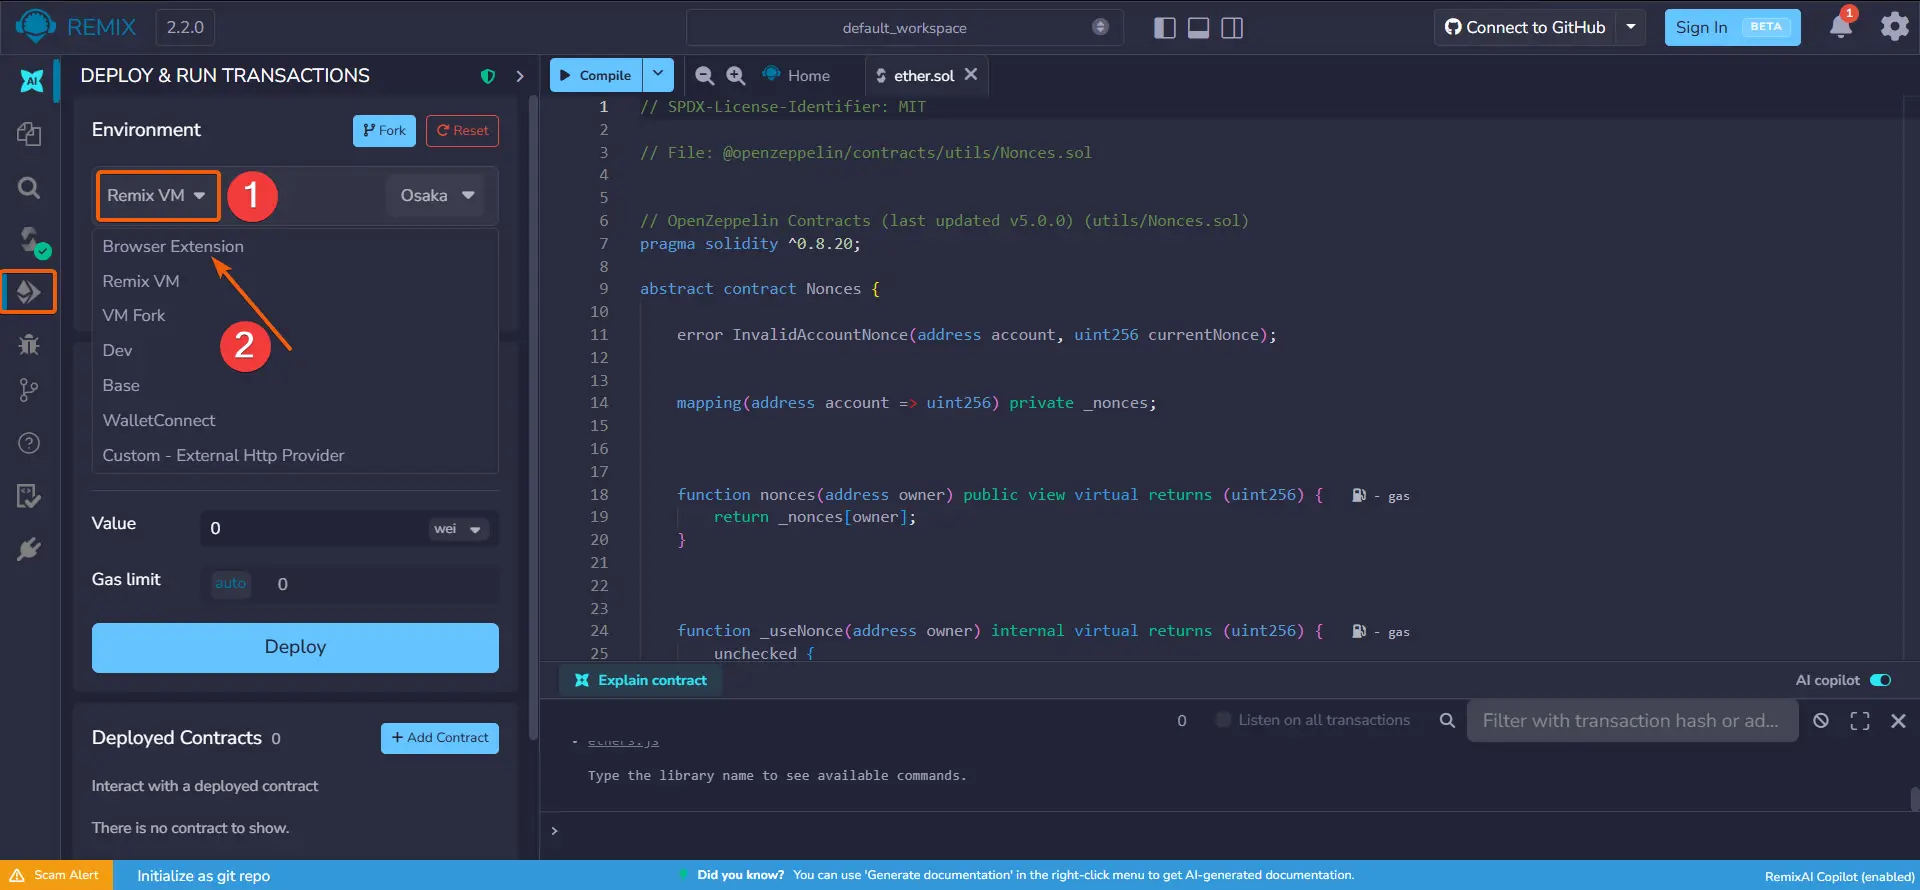Click the Compile button
This screenshot has width=1920, height=890.
click(596, 75)
